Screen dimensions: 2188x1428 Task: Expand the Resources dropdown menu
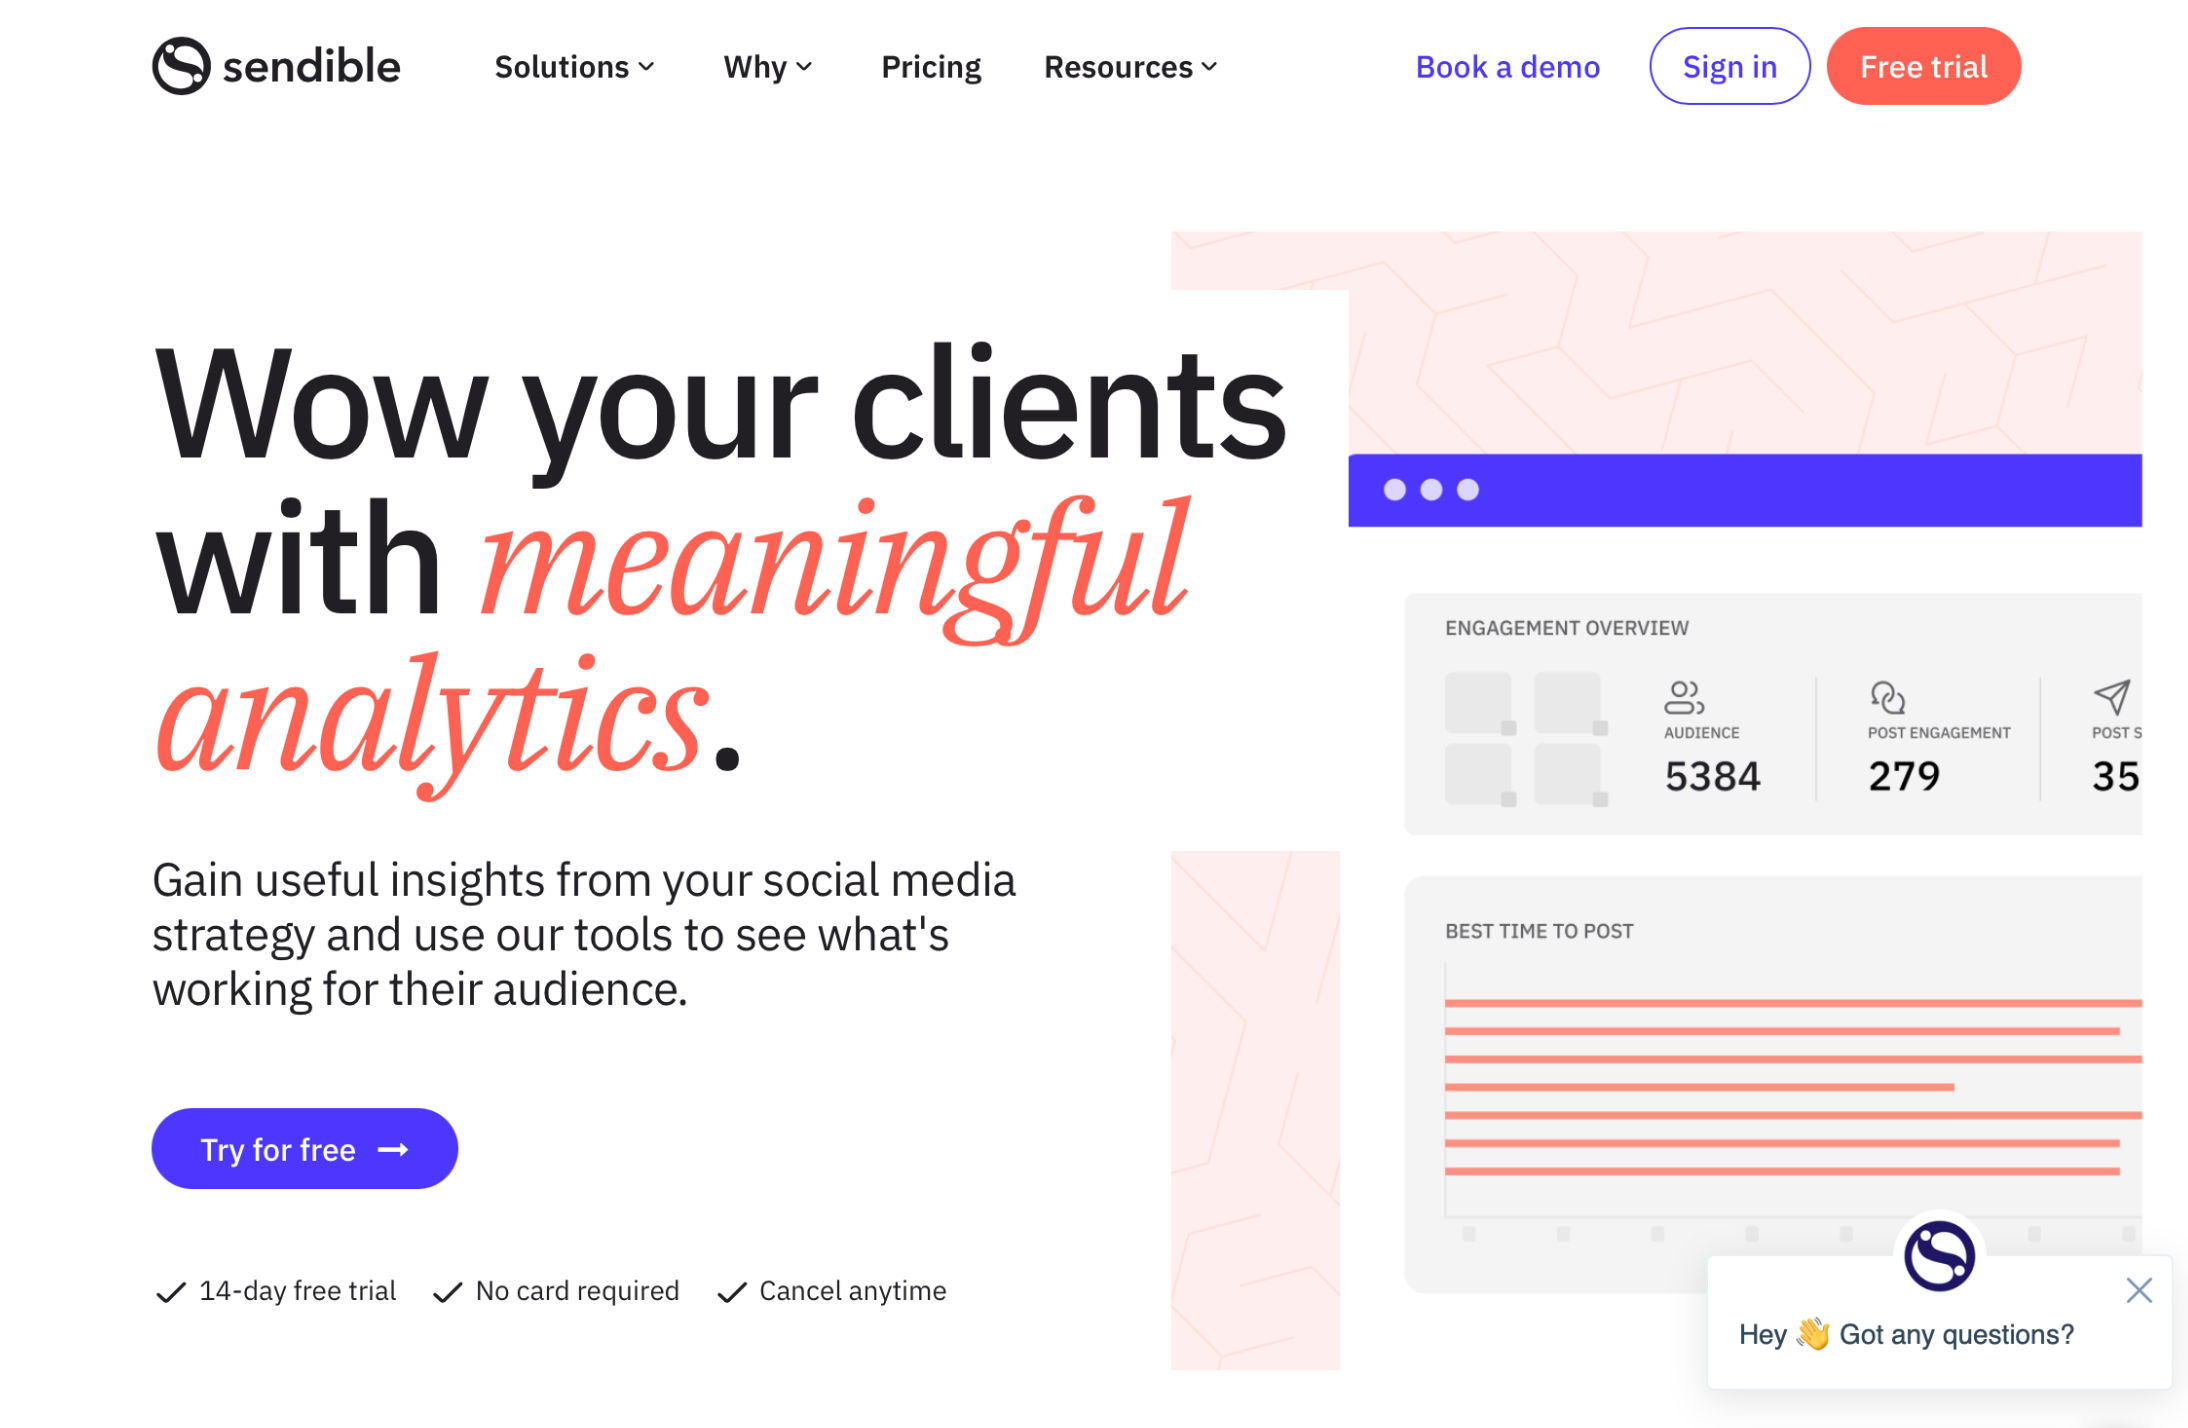click(1132, 65)
